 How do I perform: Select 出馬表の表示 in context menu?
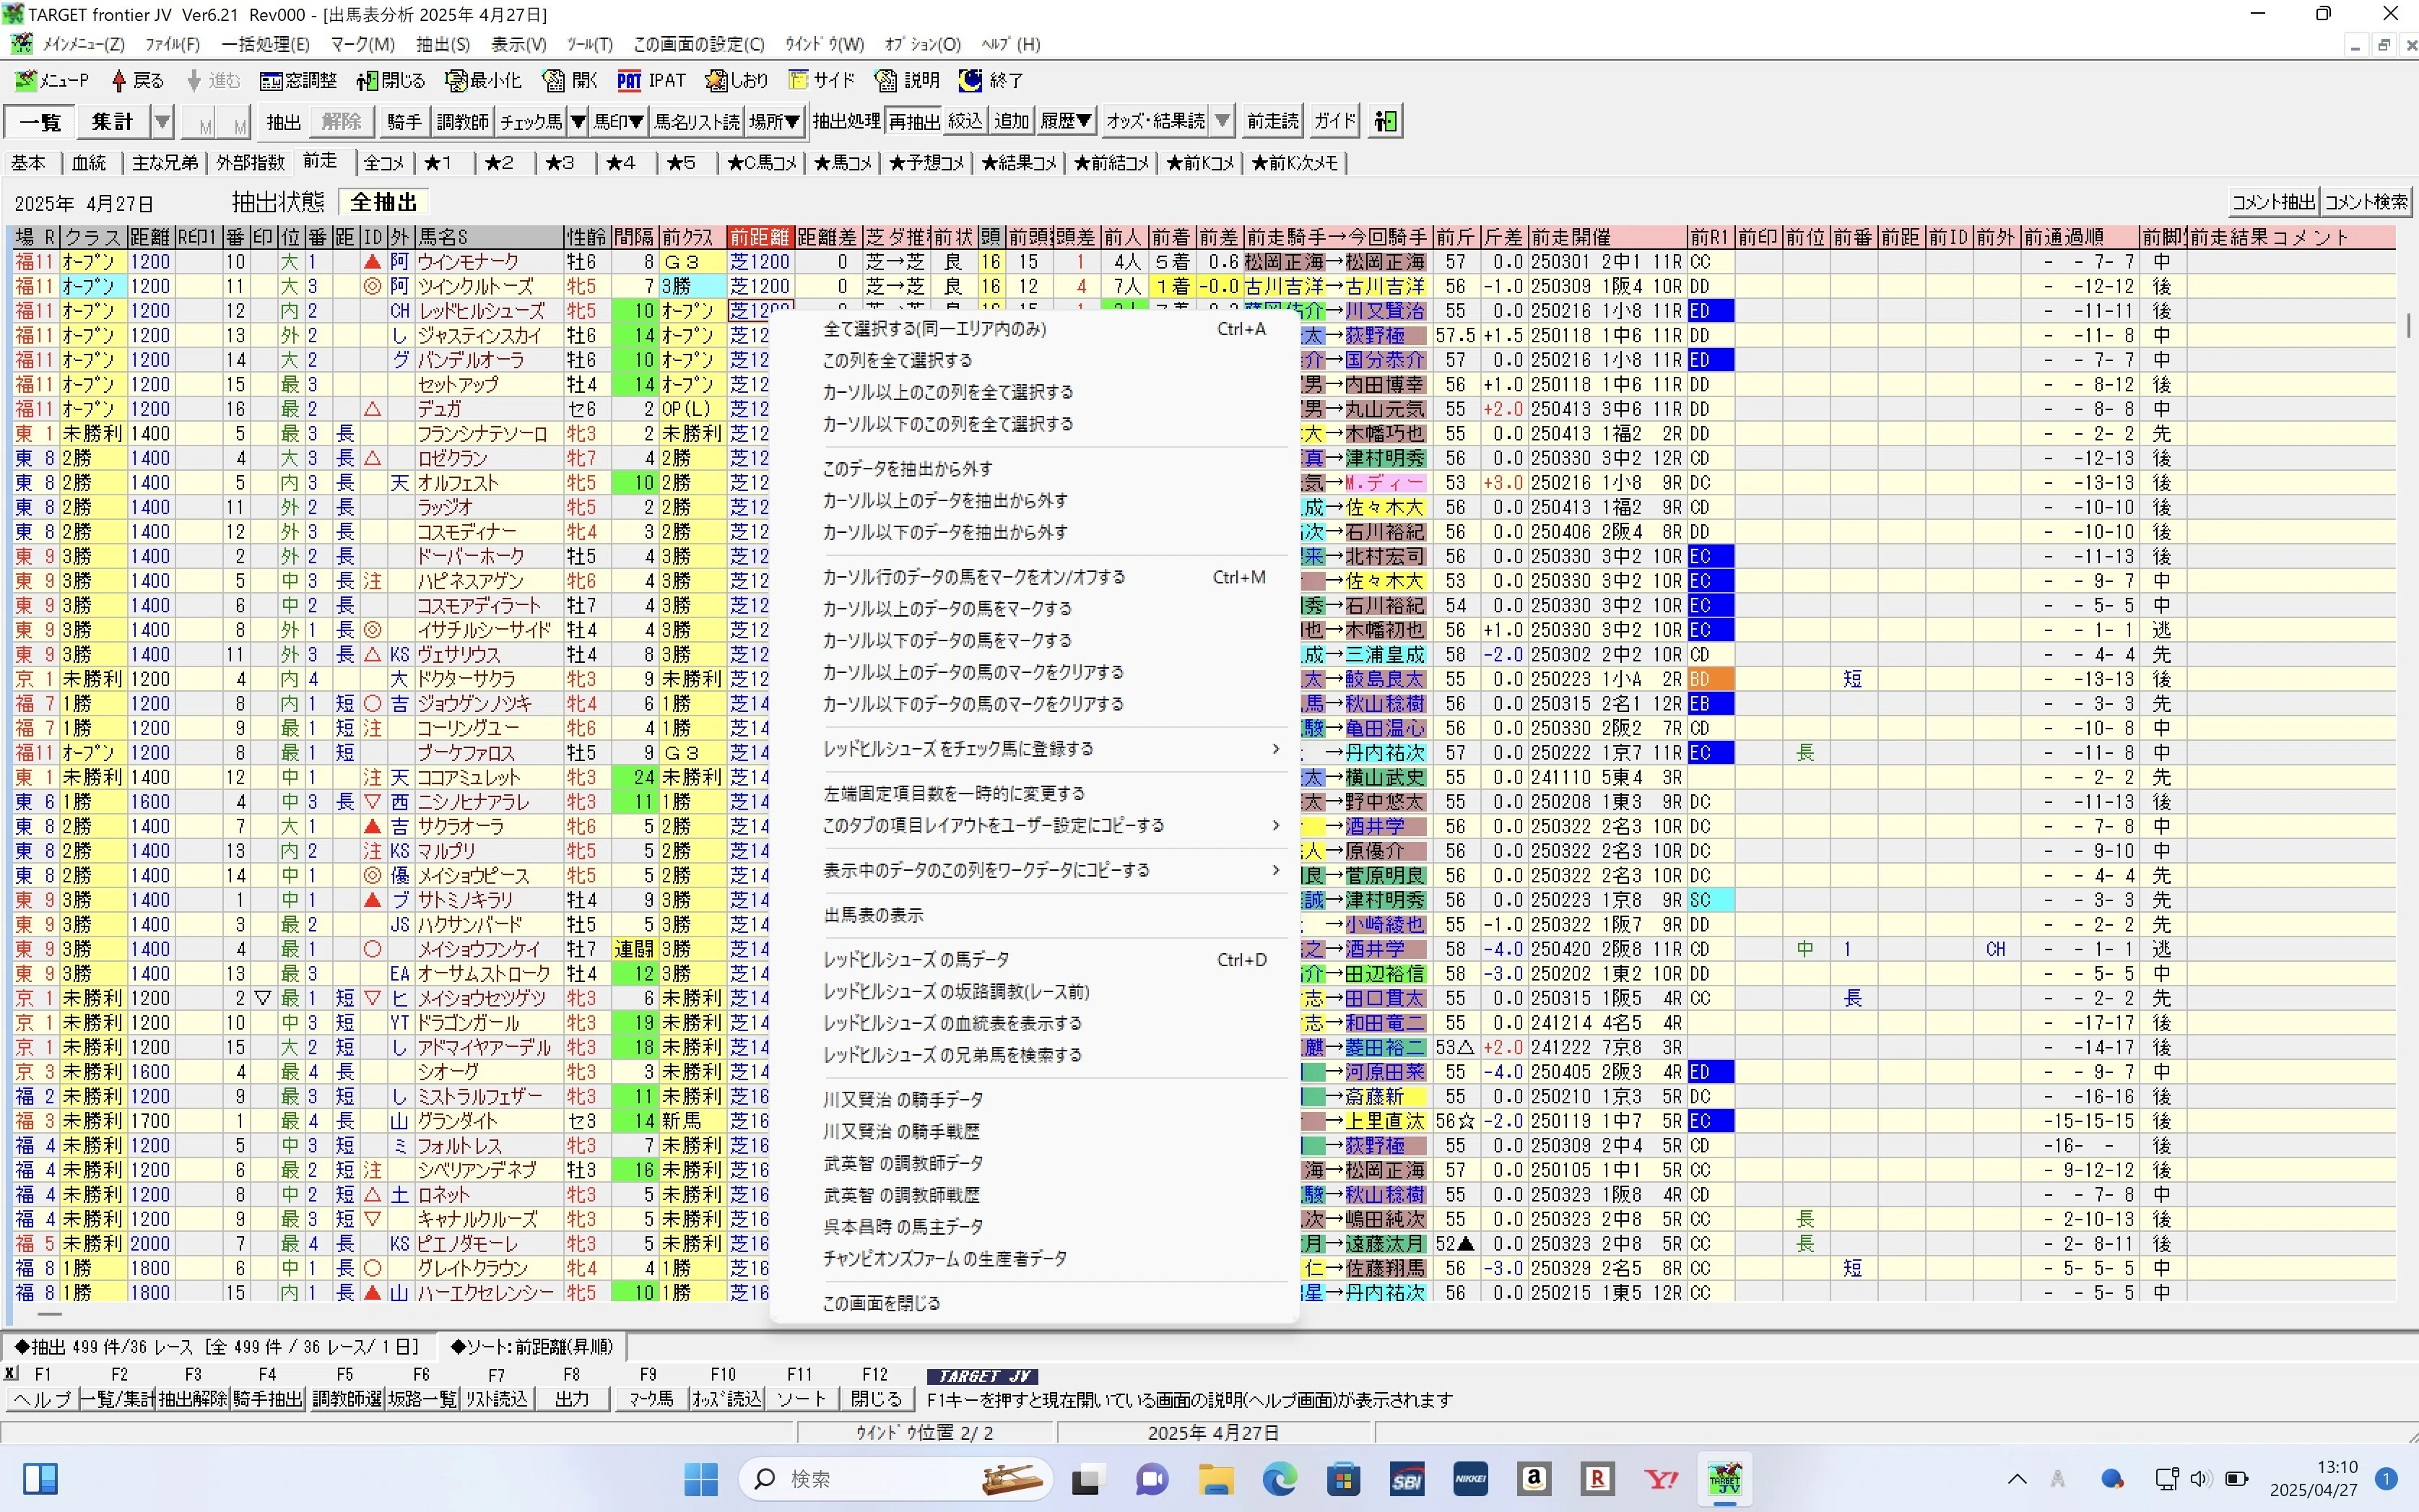point(873,915)
